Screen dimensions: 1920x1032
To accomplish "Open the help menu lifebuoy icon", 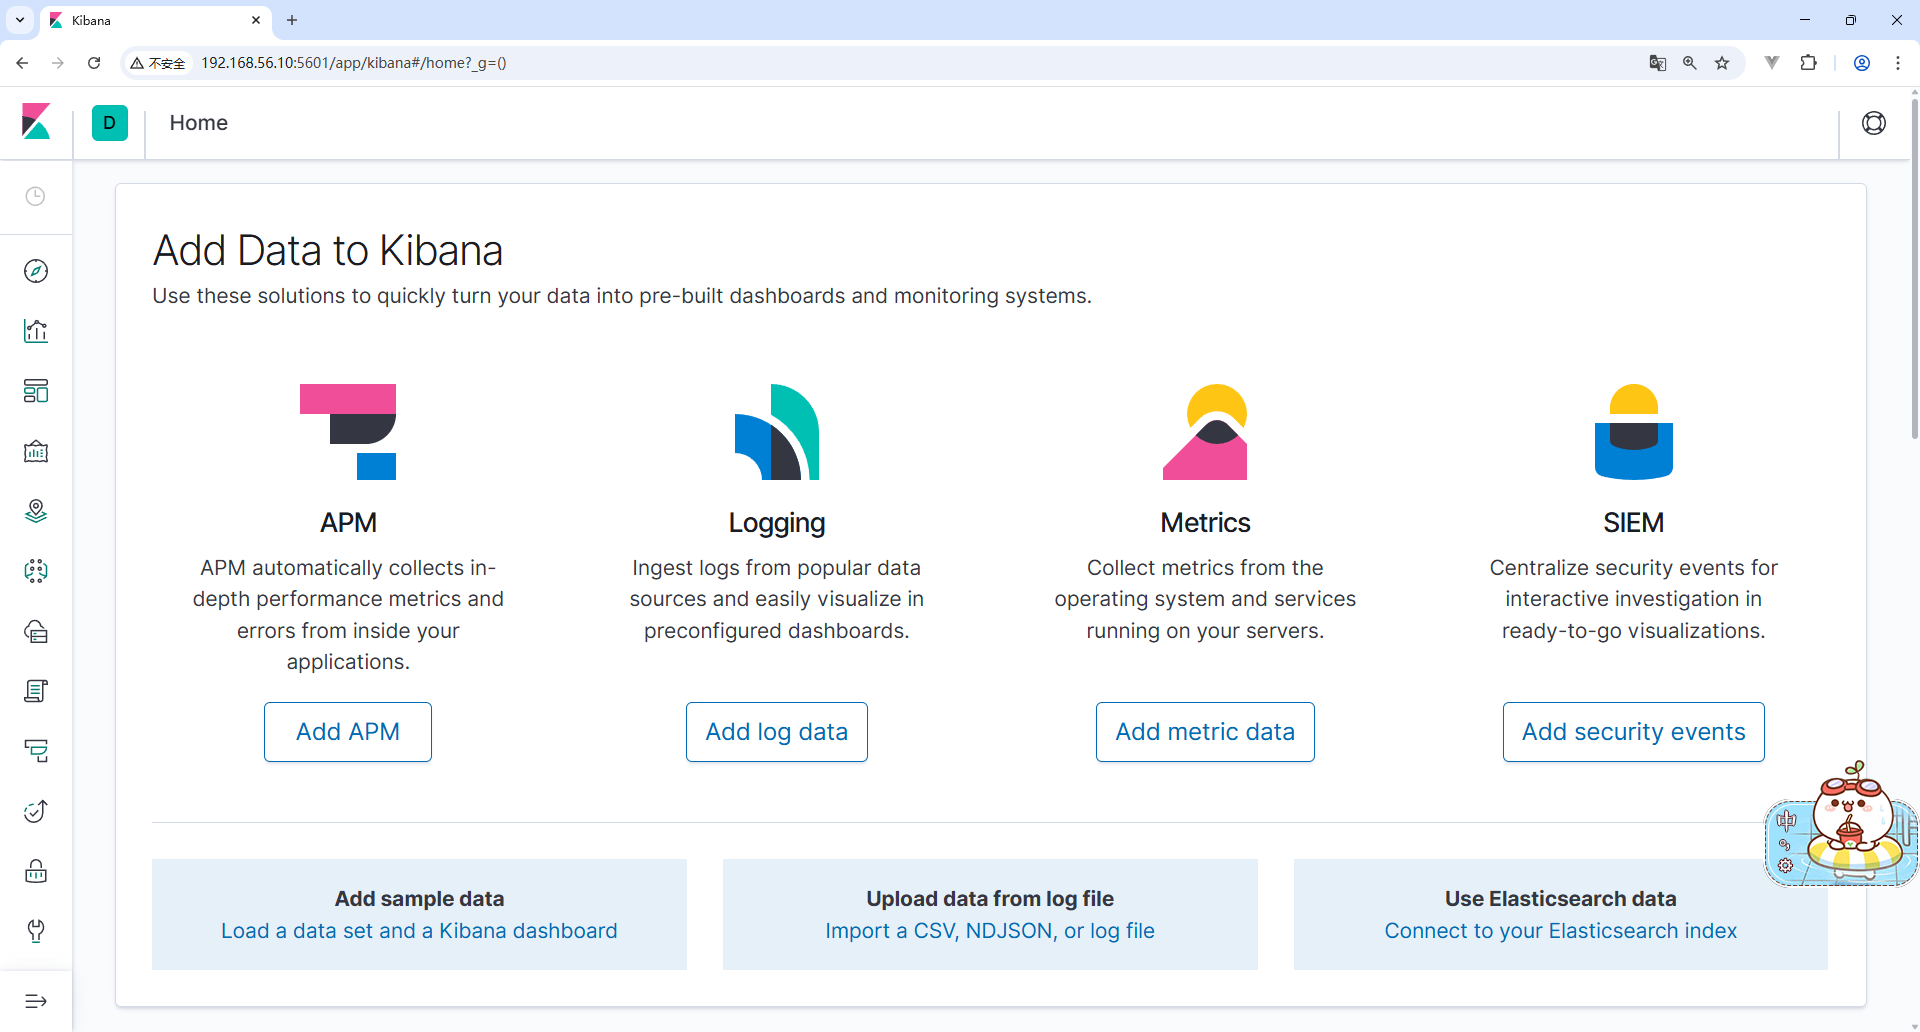I will tap(1874, 123).
